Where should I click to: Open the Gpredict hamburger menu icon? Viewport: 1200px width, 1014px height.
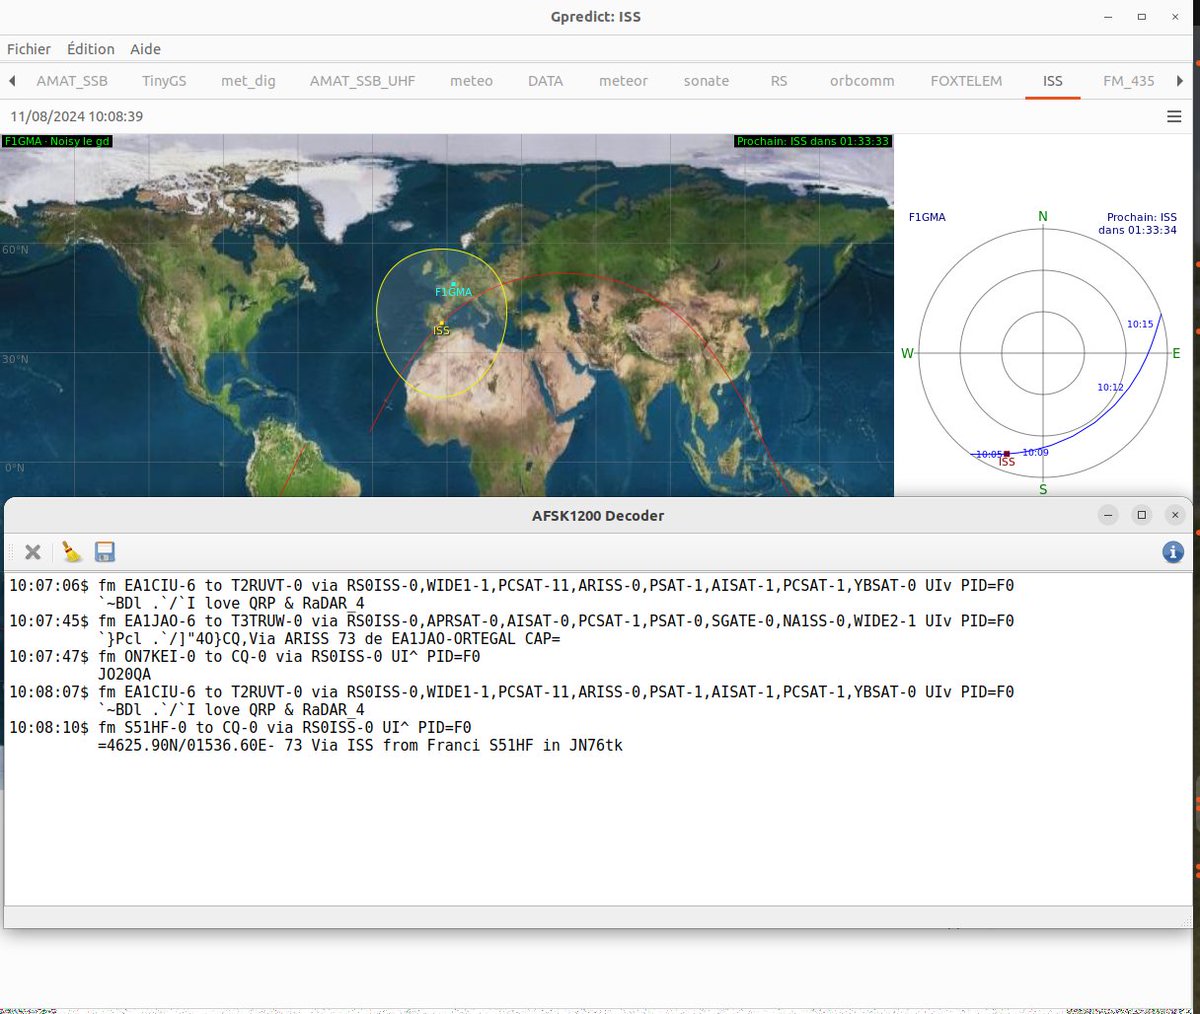1172,116
